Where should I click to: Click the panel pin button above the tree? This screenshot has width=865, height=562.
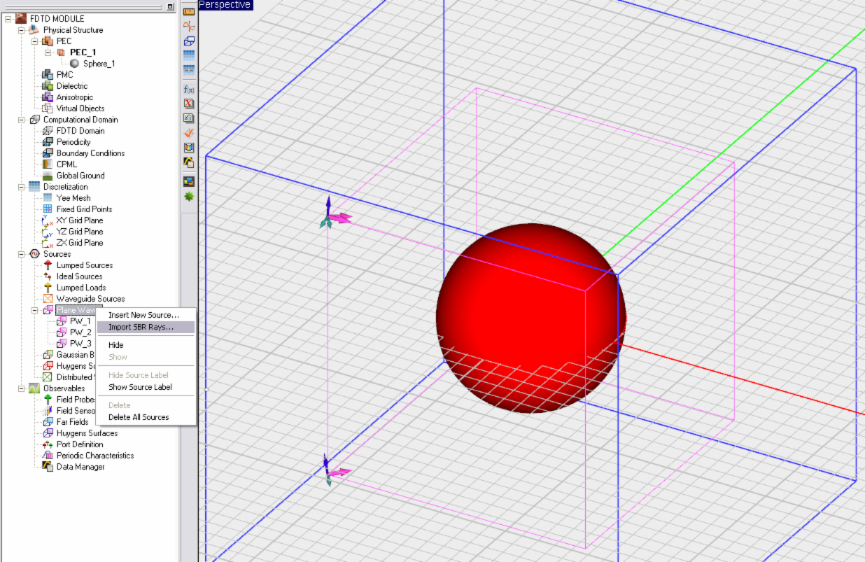point(172,6)
